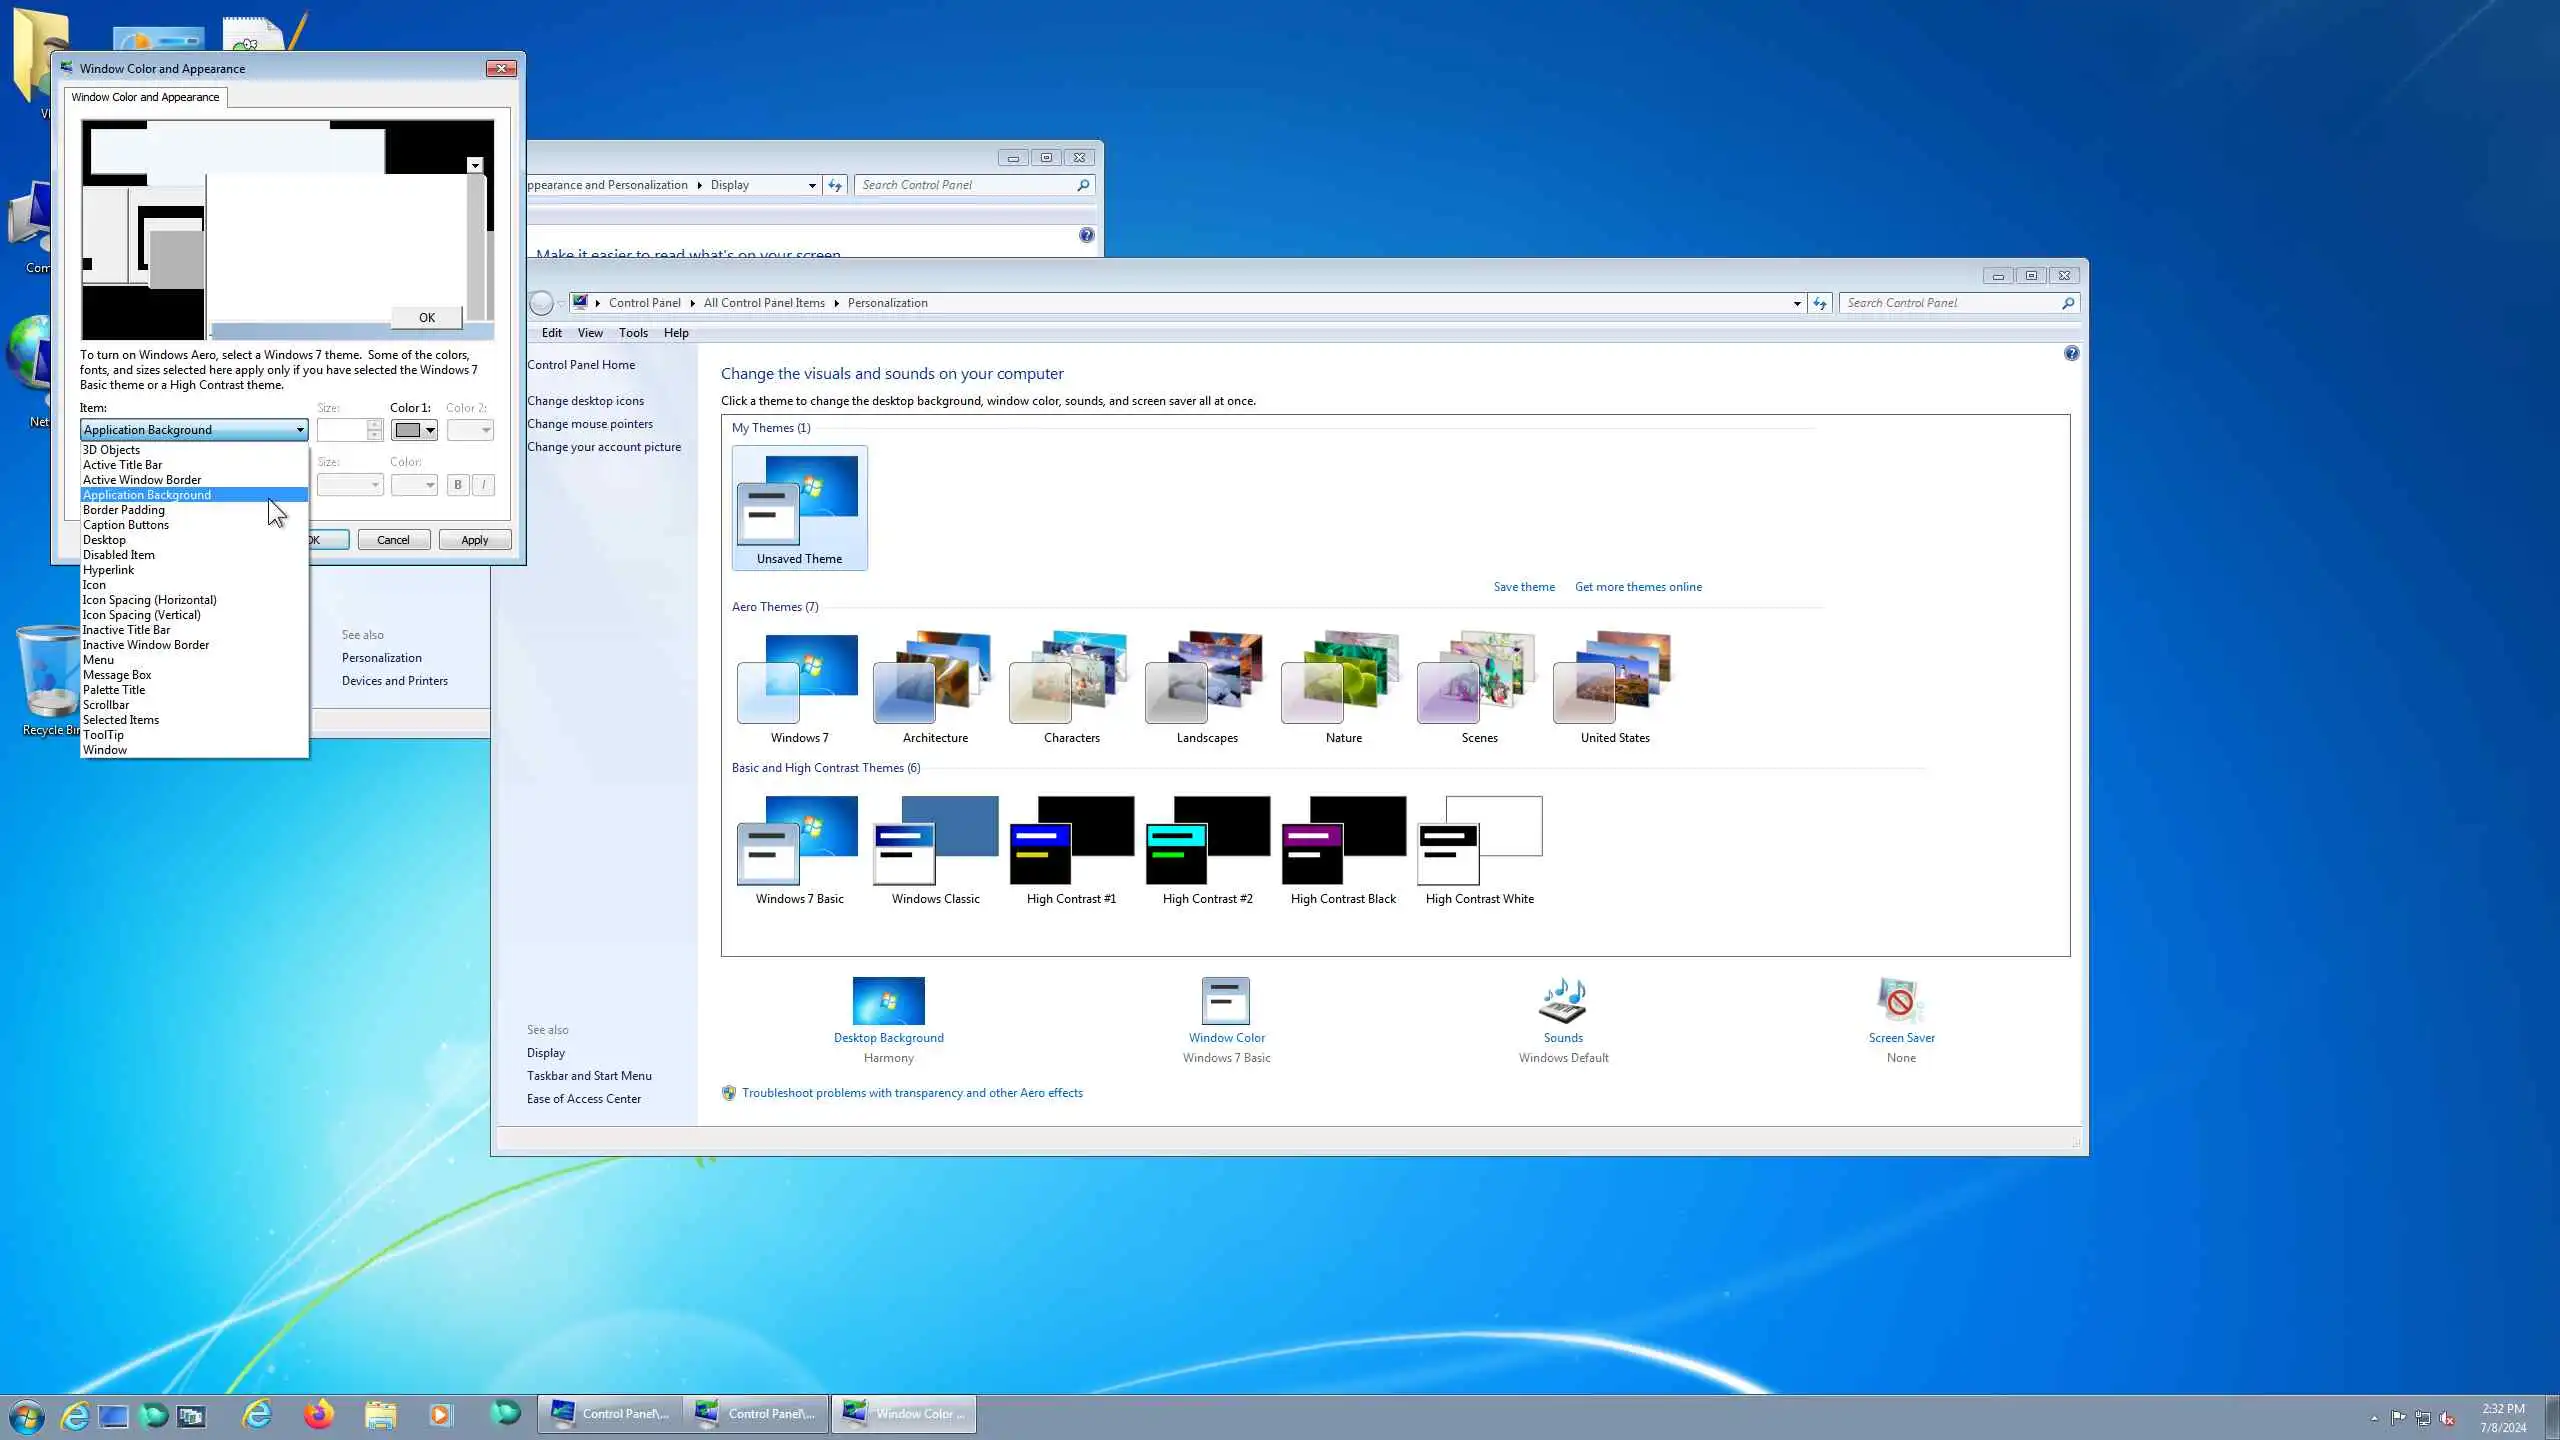Click the Start orb button

[x=27, y=1416]
